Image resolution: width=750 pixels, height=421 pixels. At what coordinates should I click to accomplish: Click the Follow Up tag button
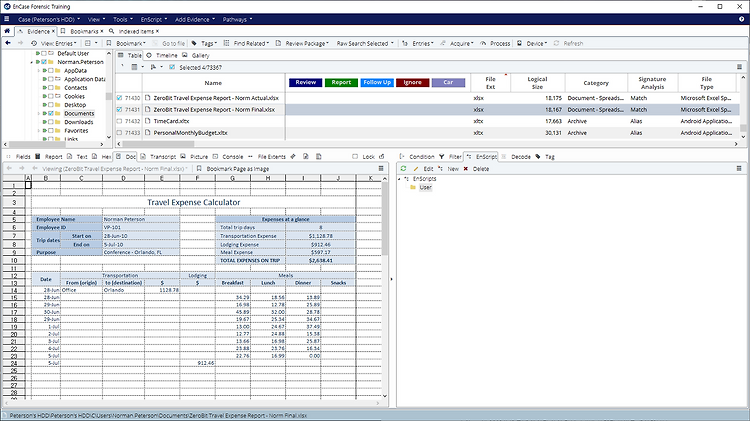click(x=377, y=82)
